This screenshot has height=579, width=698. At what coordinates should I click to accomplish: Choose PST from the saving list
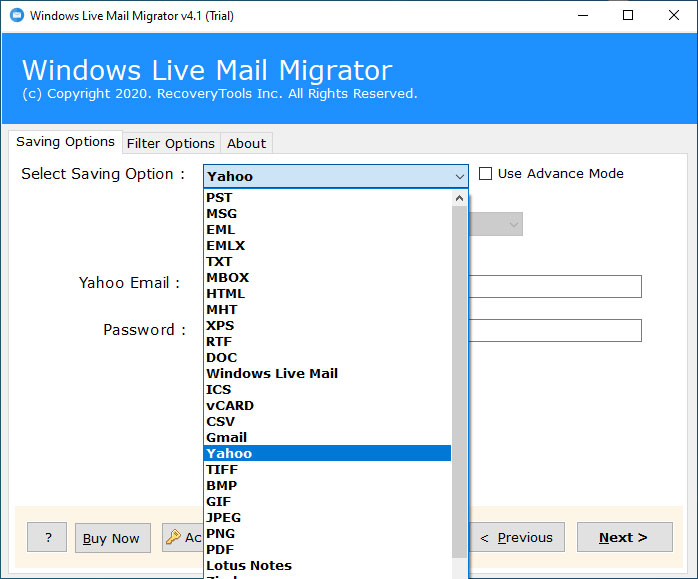click(328, 198)
